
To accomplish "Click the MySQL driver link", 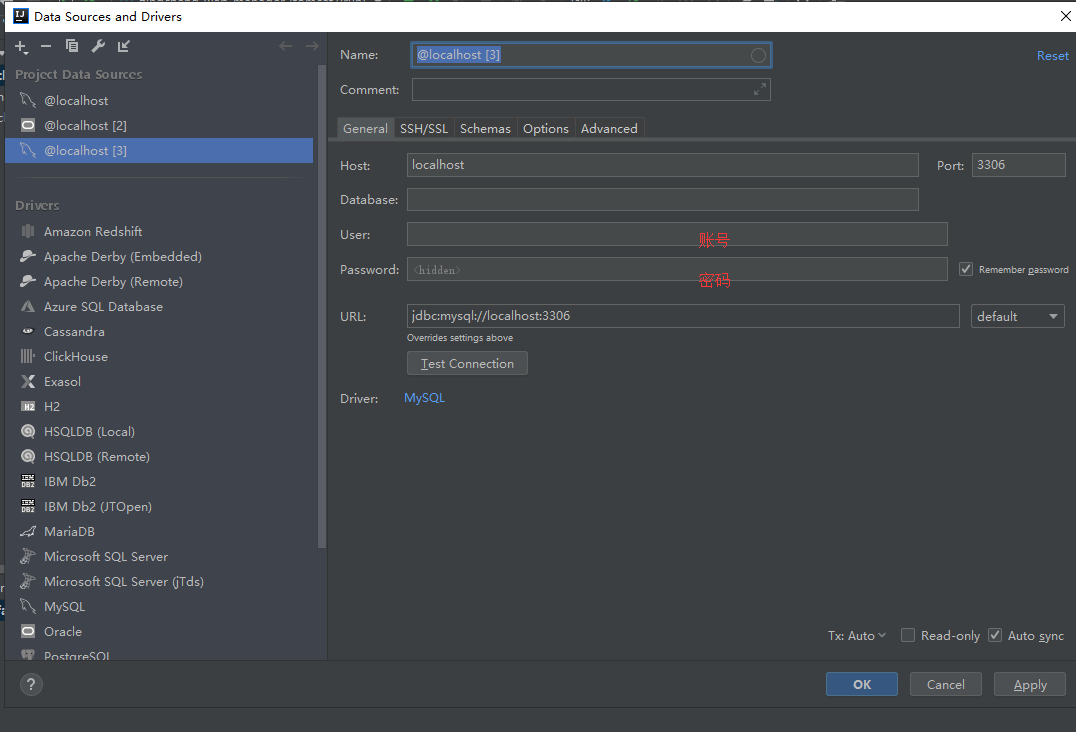I will [x=424, y=398].
